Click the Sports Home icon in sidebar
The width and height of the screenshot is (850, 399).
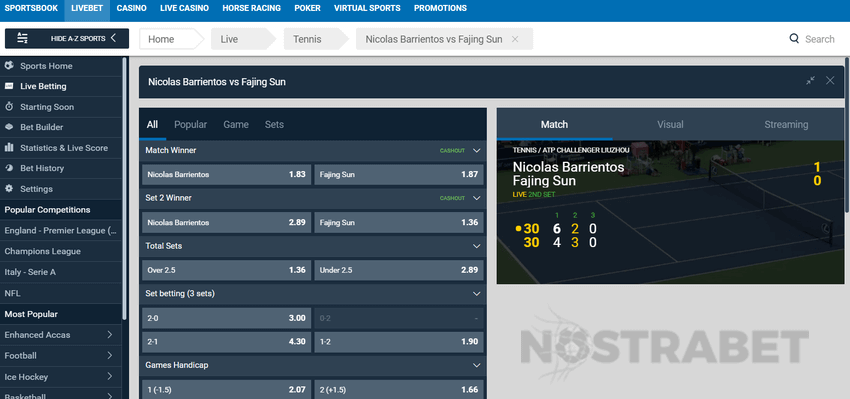9,66
